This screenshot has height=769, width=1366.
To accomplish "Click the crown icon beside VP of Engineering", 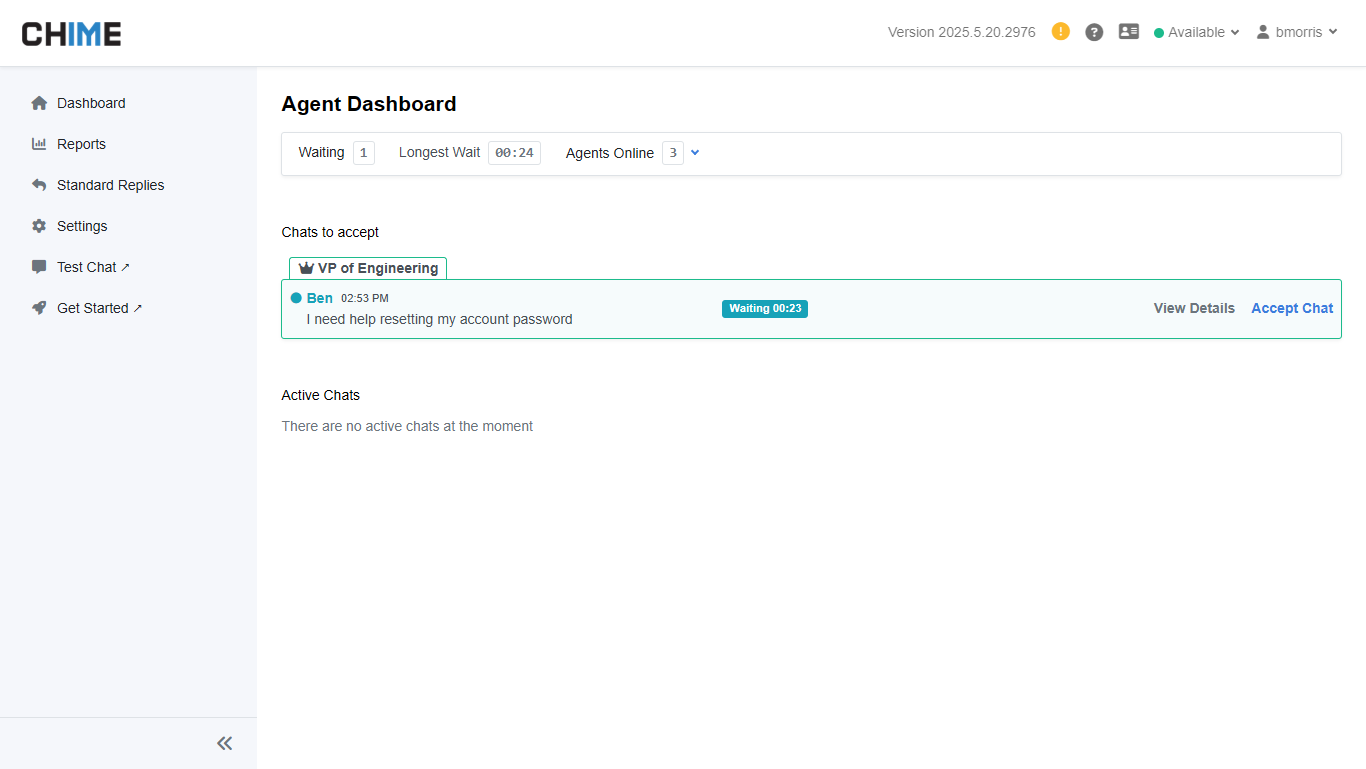I will pos(306,268).
